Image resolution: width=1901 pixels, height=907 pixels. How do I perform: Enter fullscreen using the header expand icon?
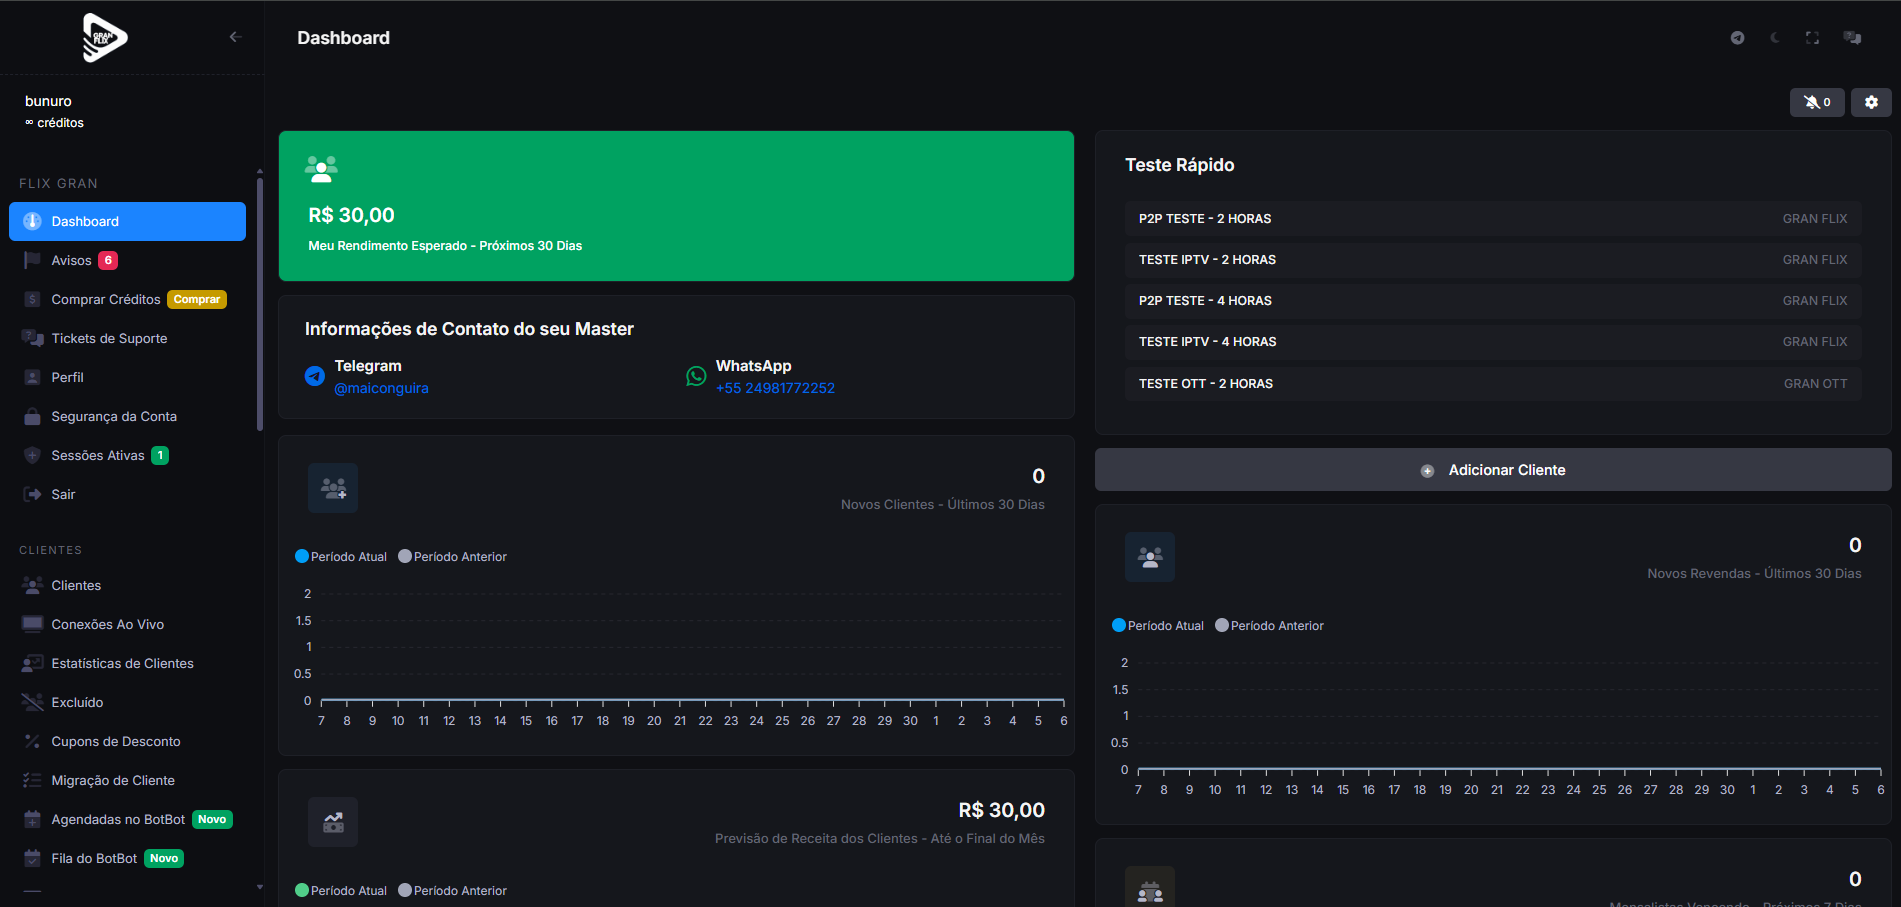tap(1812, 38)
